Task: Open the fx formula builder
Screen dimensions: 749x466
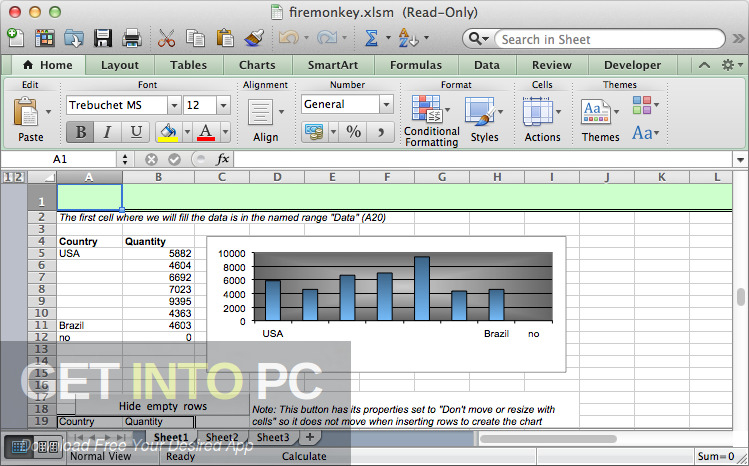Action: click(223, 159)
